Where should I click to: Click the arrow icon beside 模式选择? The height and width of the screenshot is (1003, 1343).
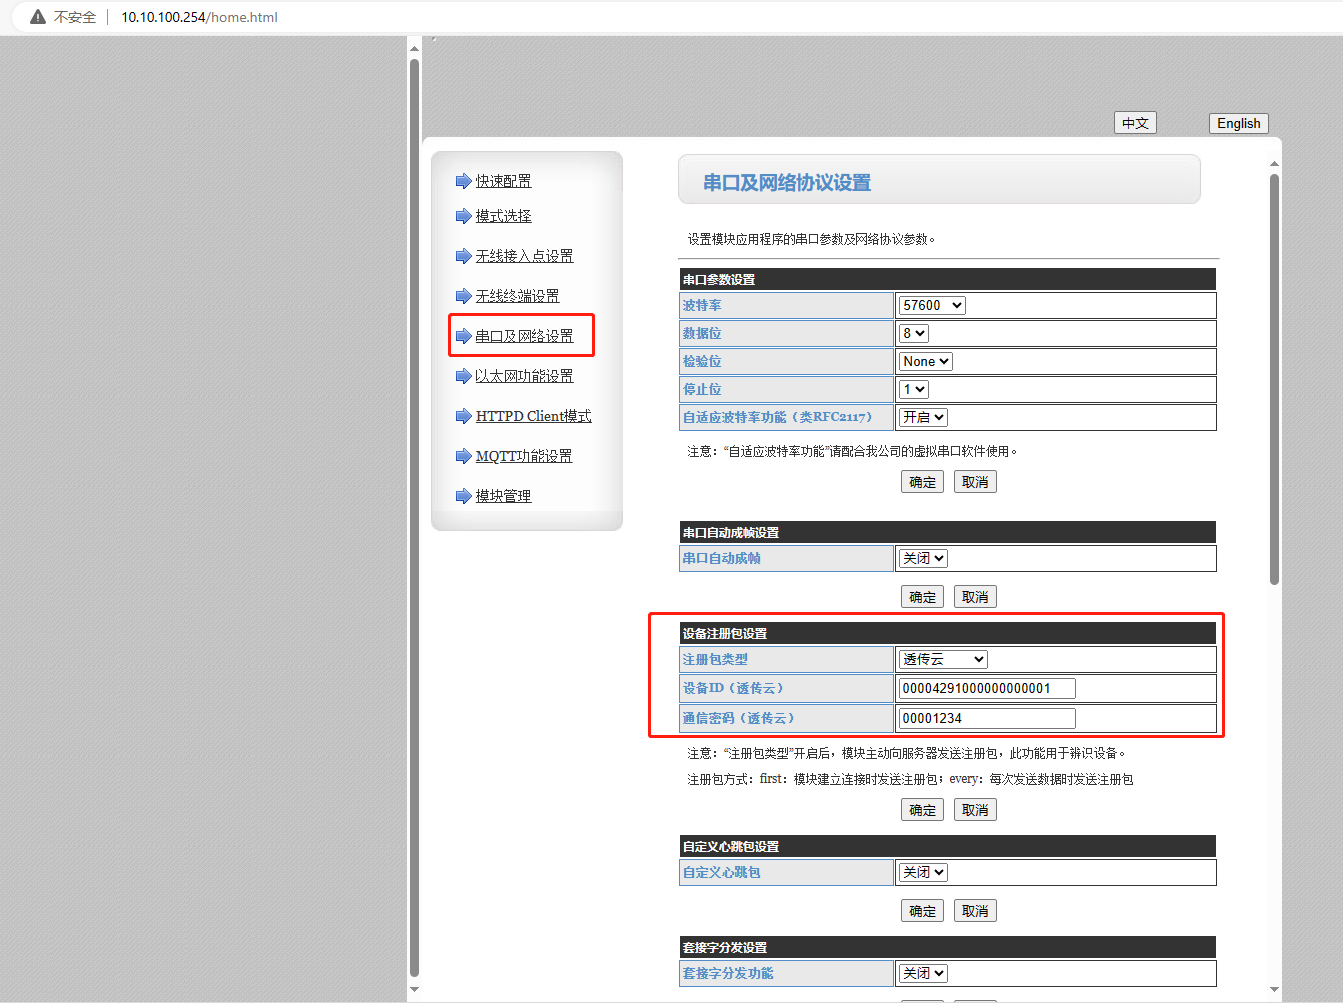[463, 216]
